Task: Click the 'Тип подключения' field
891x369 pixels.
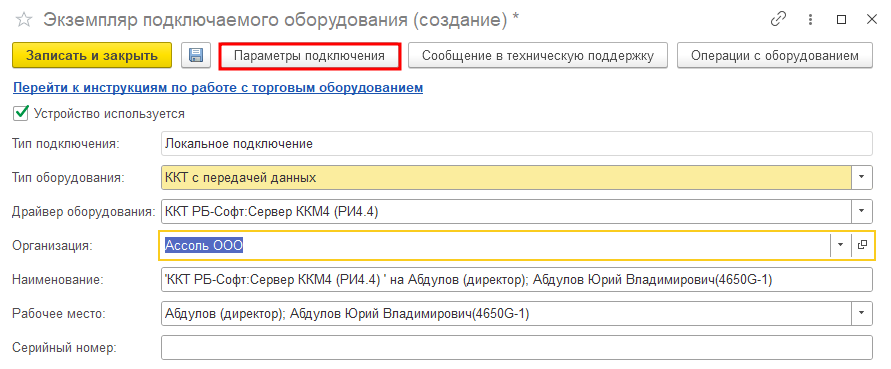Action: pos(517,144)
